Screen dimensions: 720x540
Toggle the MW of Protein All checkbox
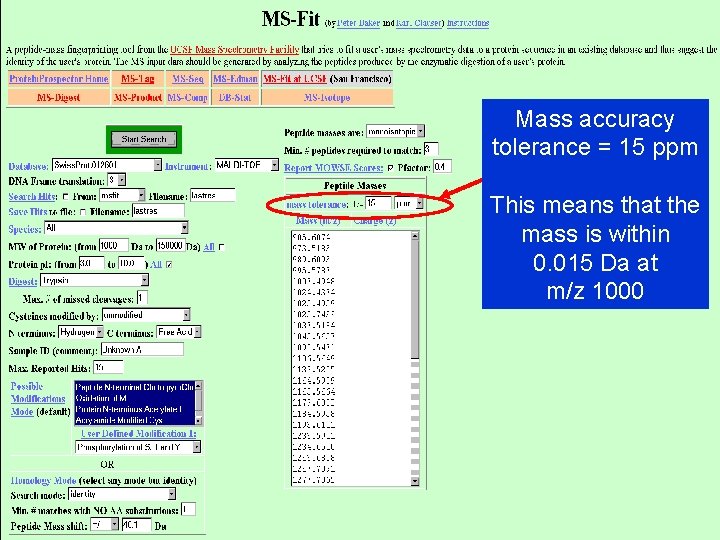pos(221,247)
